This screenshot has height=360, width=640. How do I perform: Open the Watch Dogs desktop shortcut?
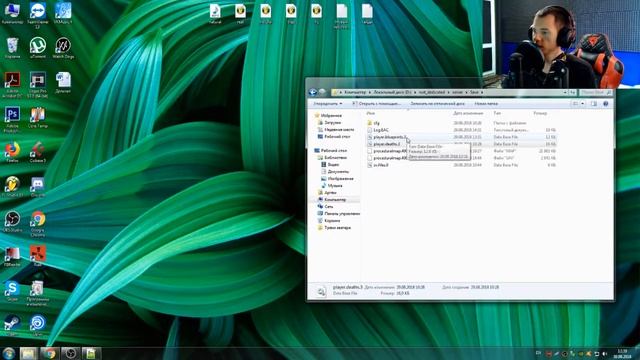pyautogui.click(x=63, y=48)
